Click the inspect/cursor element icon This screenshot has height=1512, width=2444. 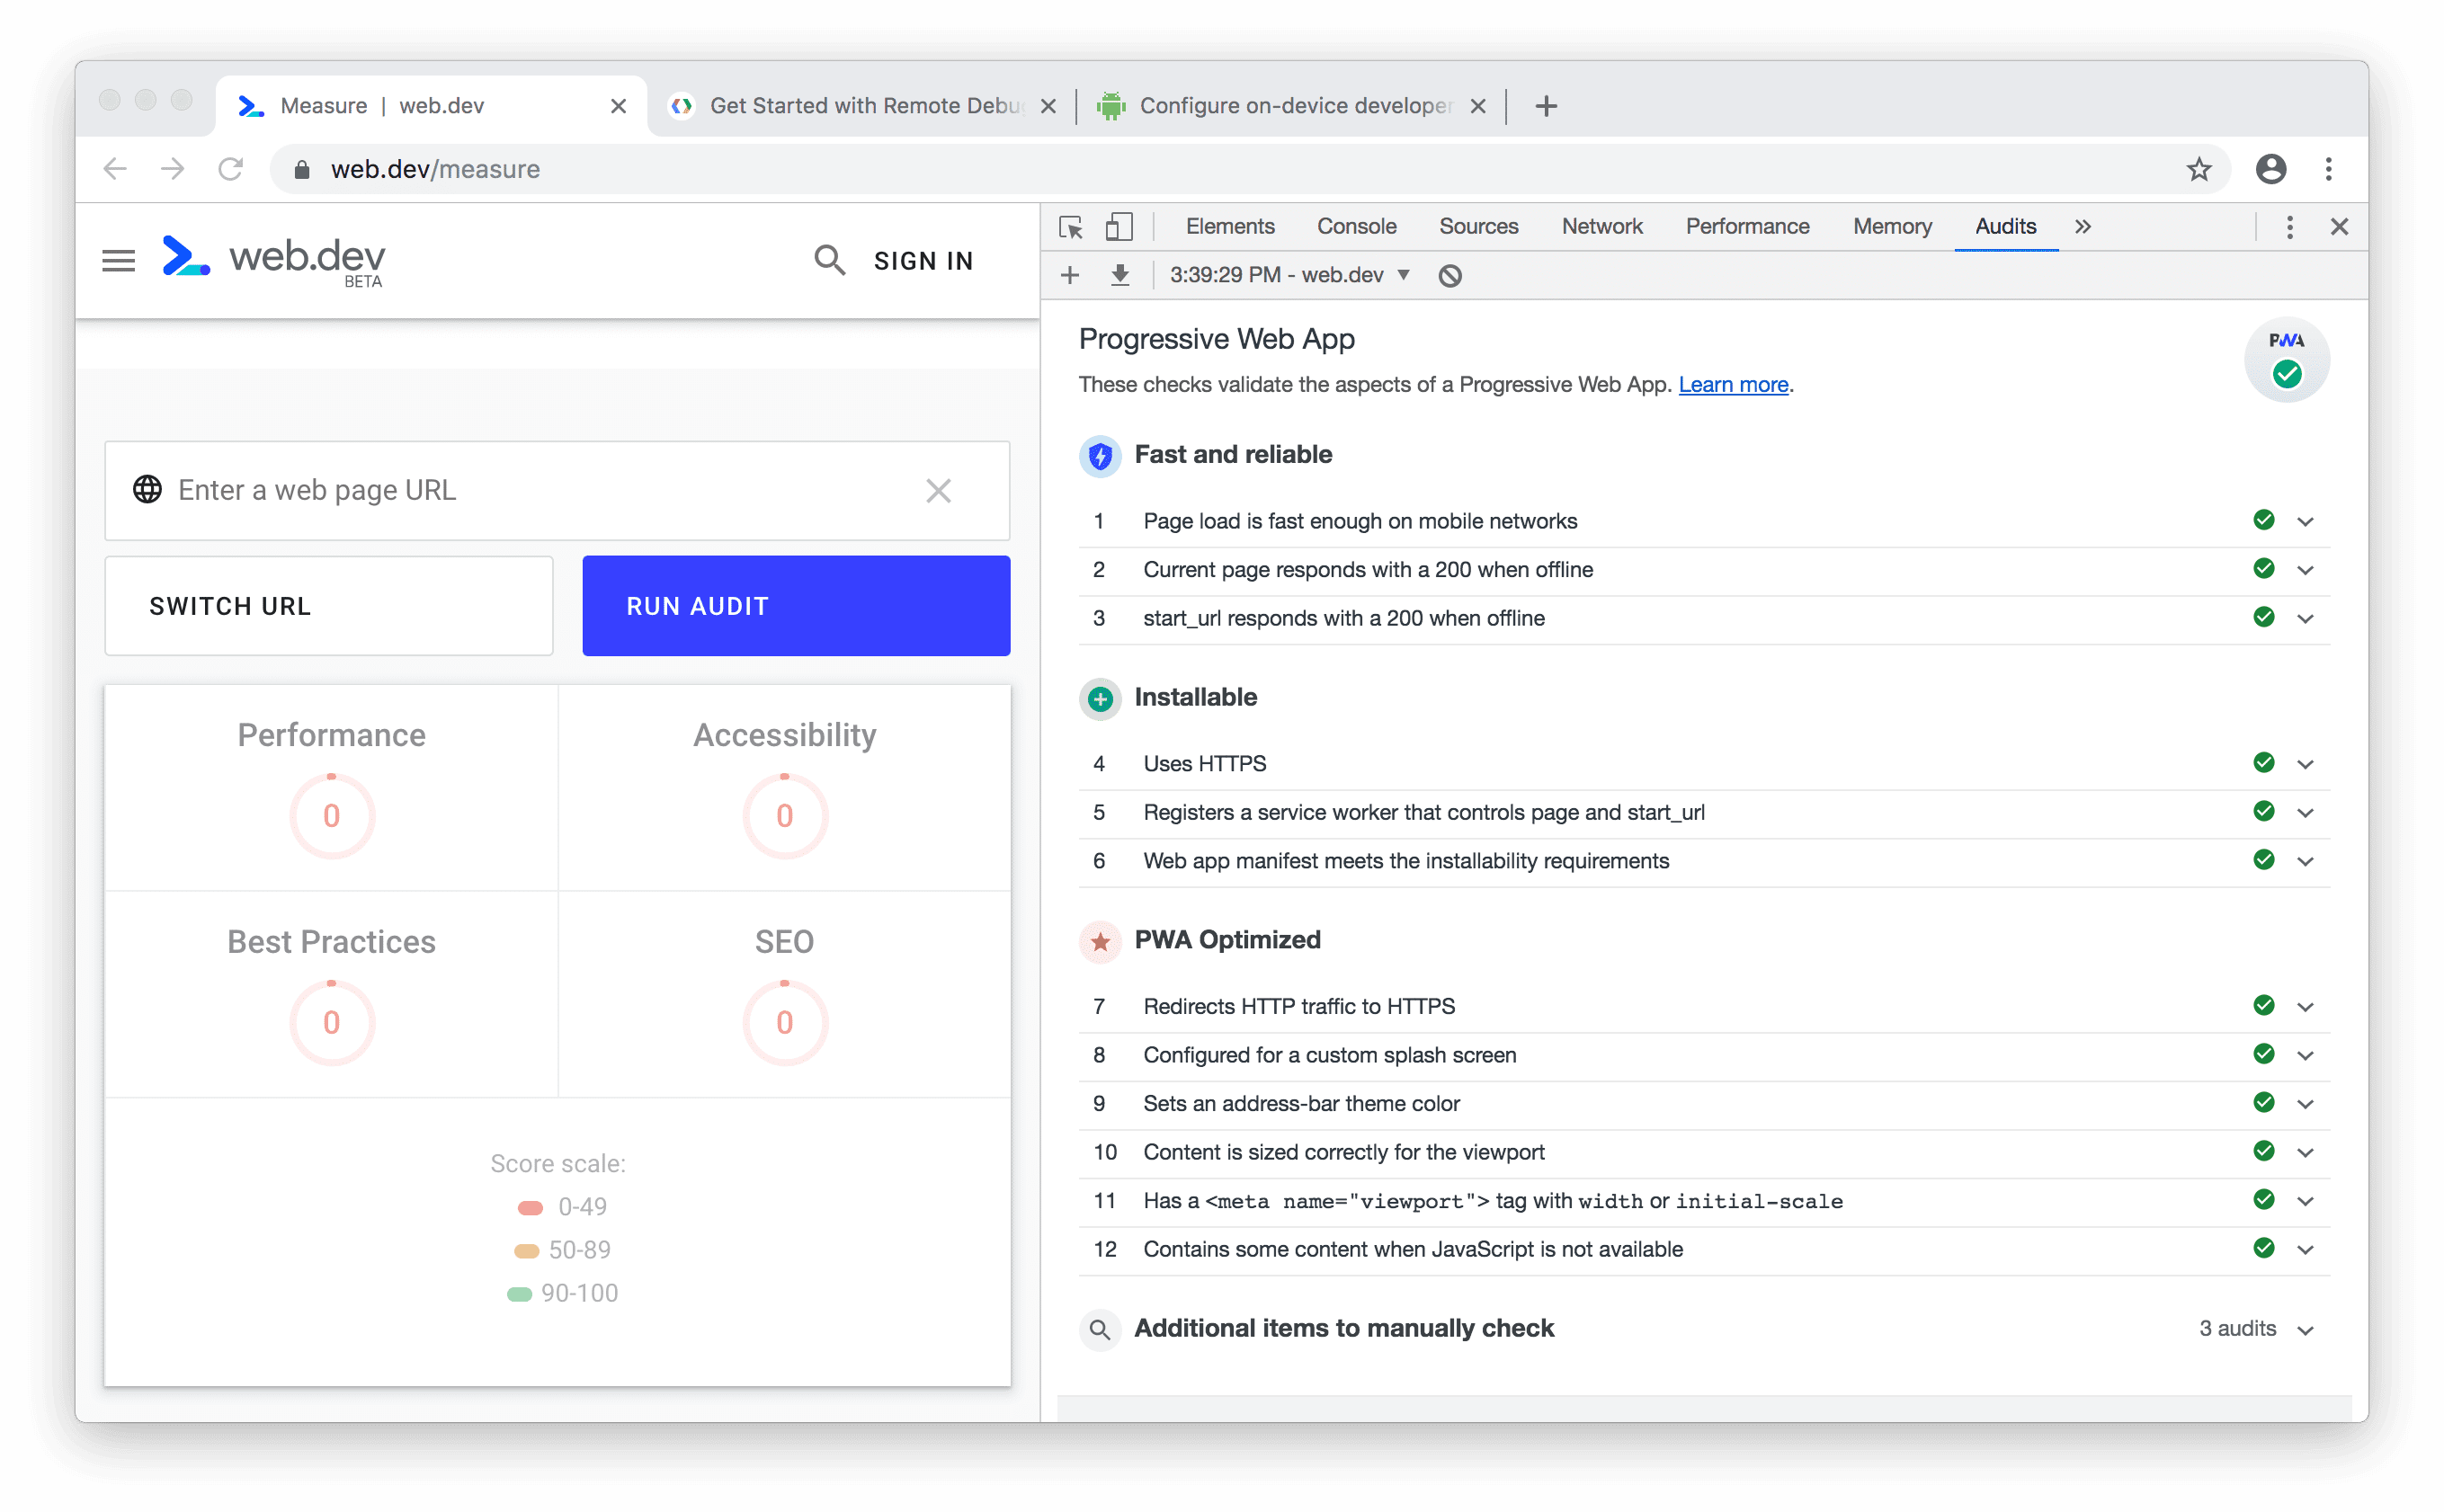(1072, 227)
